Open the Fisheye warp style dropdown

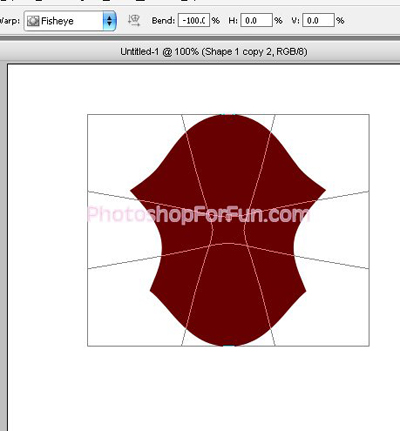coord(70,21)
